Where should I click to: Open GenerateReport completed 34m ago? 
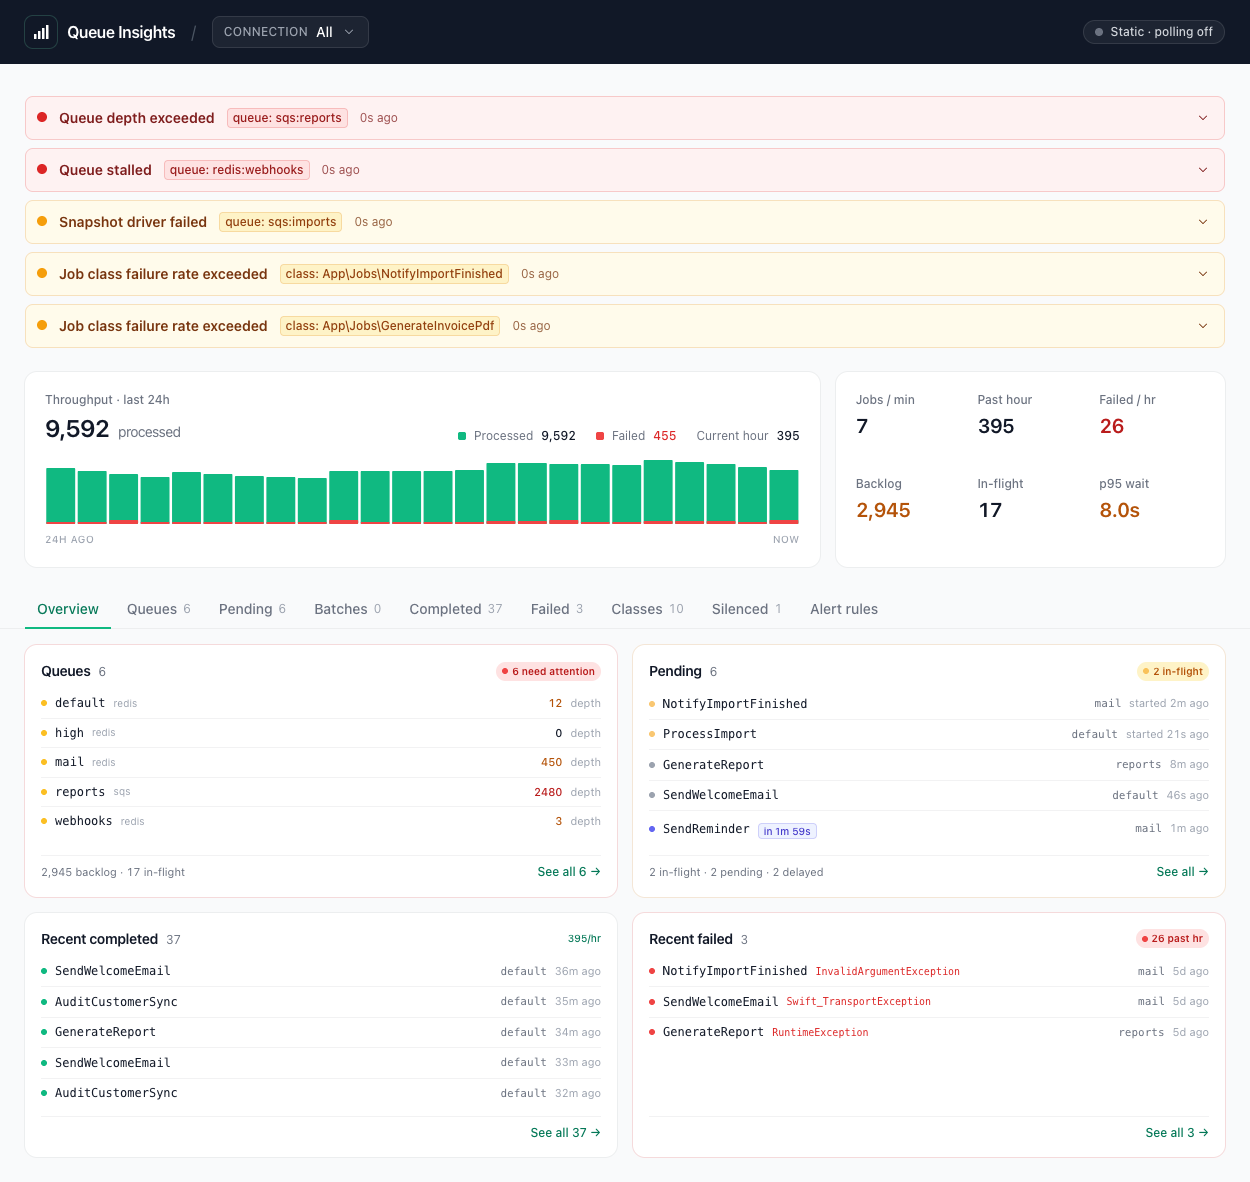[321, 1032]
